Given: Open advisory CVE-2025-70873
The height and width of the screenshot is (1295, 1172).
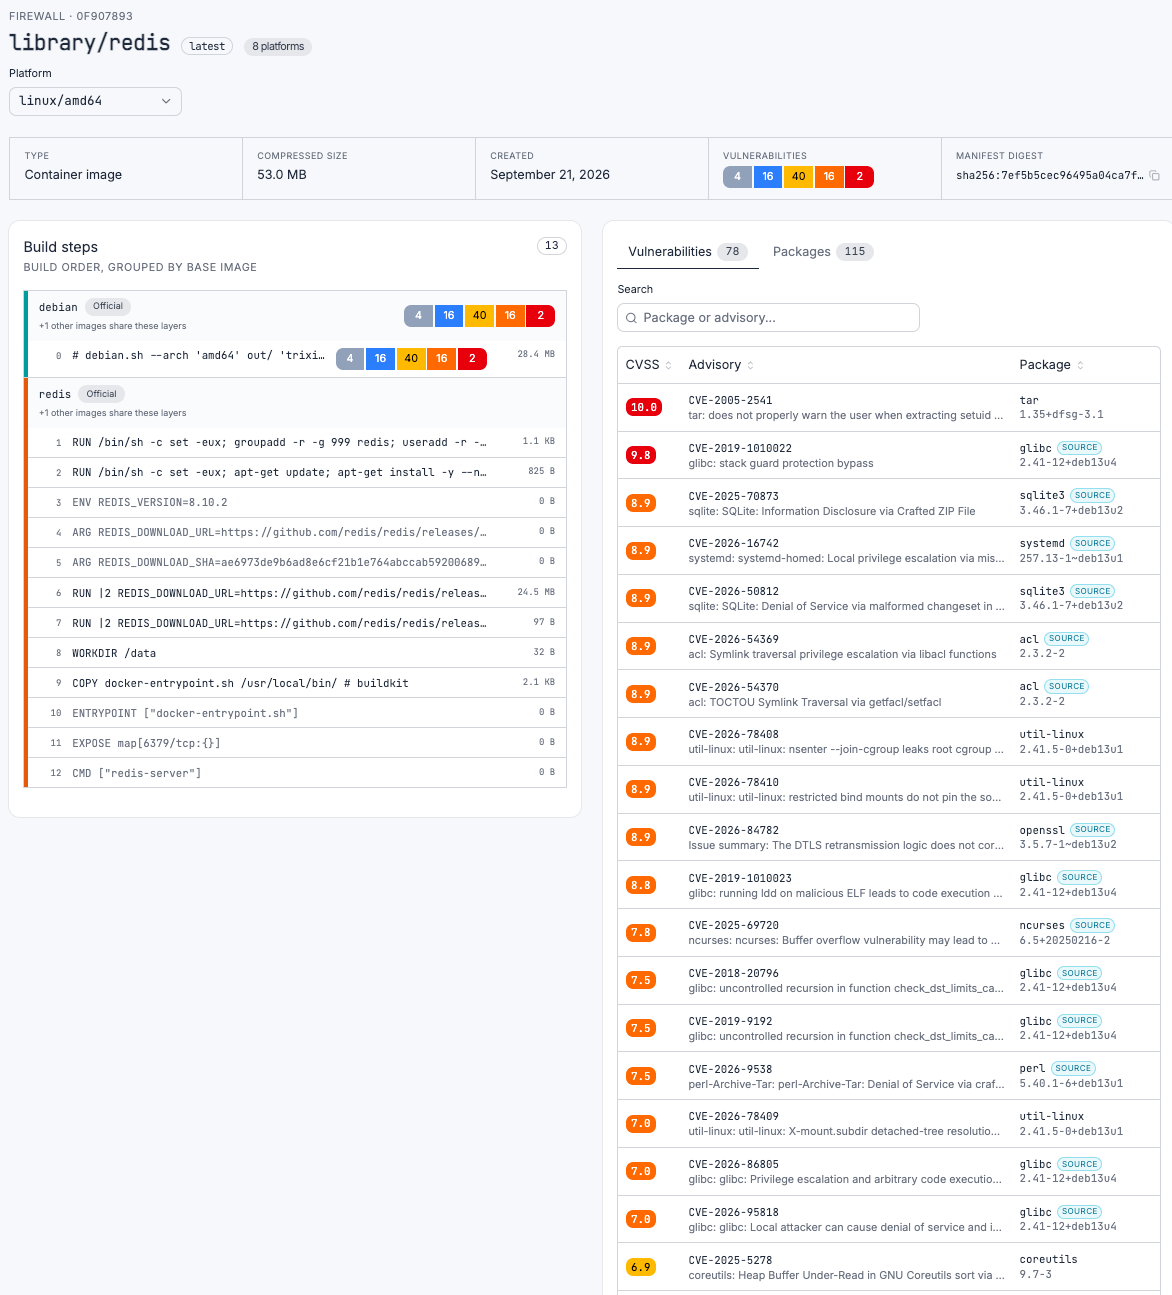Looking at the screenshot, I should click(x=733, y=496).
